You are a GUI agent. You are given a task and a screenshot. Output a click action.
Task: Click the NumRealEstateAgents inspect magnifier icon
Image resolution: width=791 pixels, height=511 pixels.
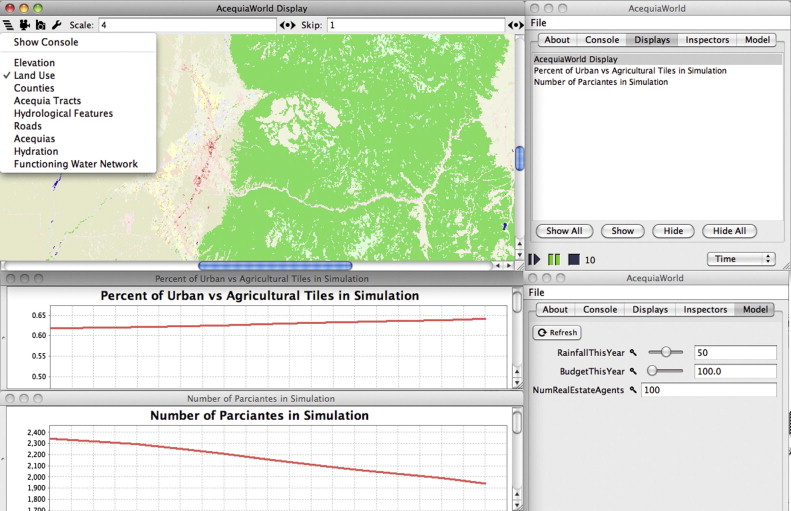coord(633,390)
